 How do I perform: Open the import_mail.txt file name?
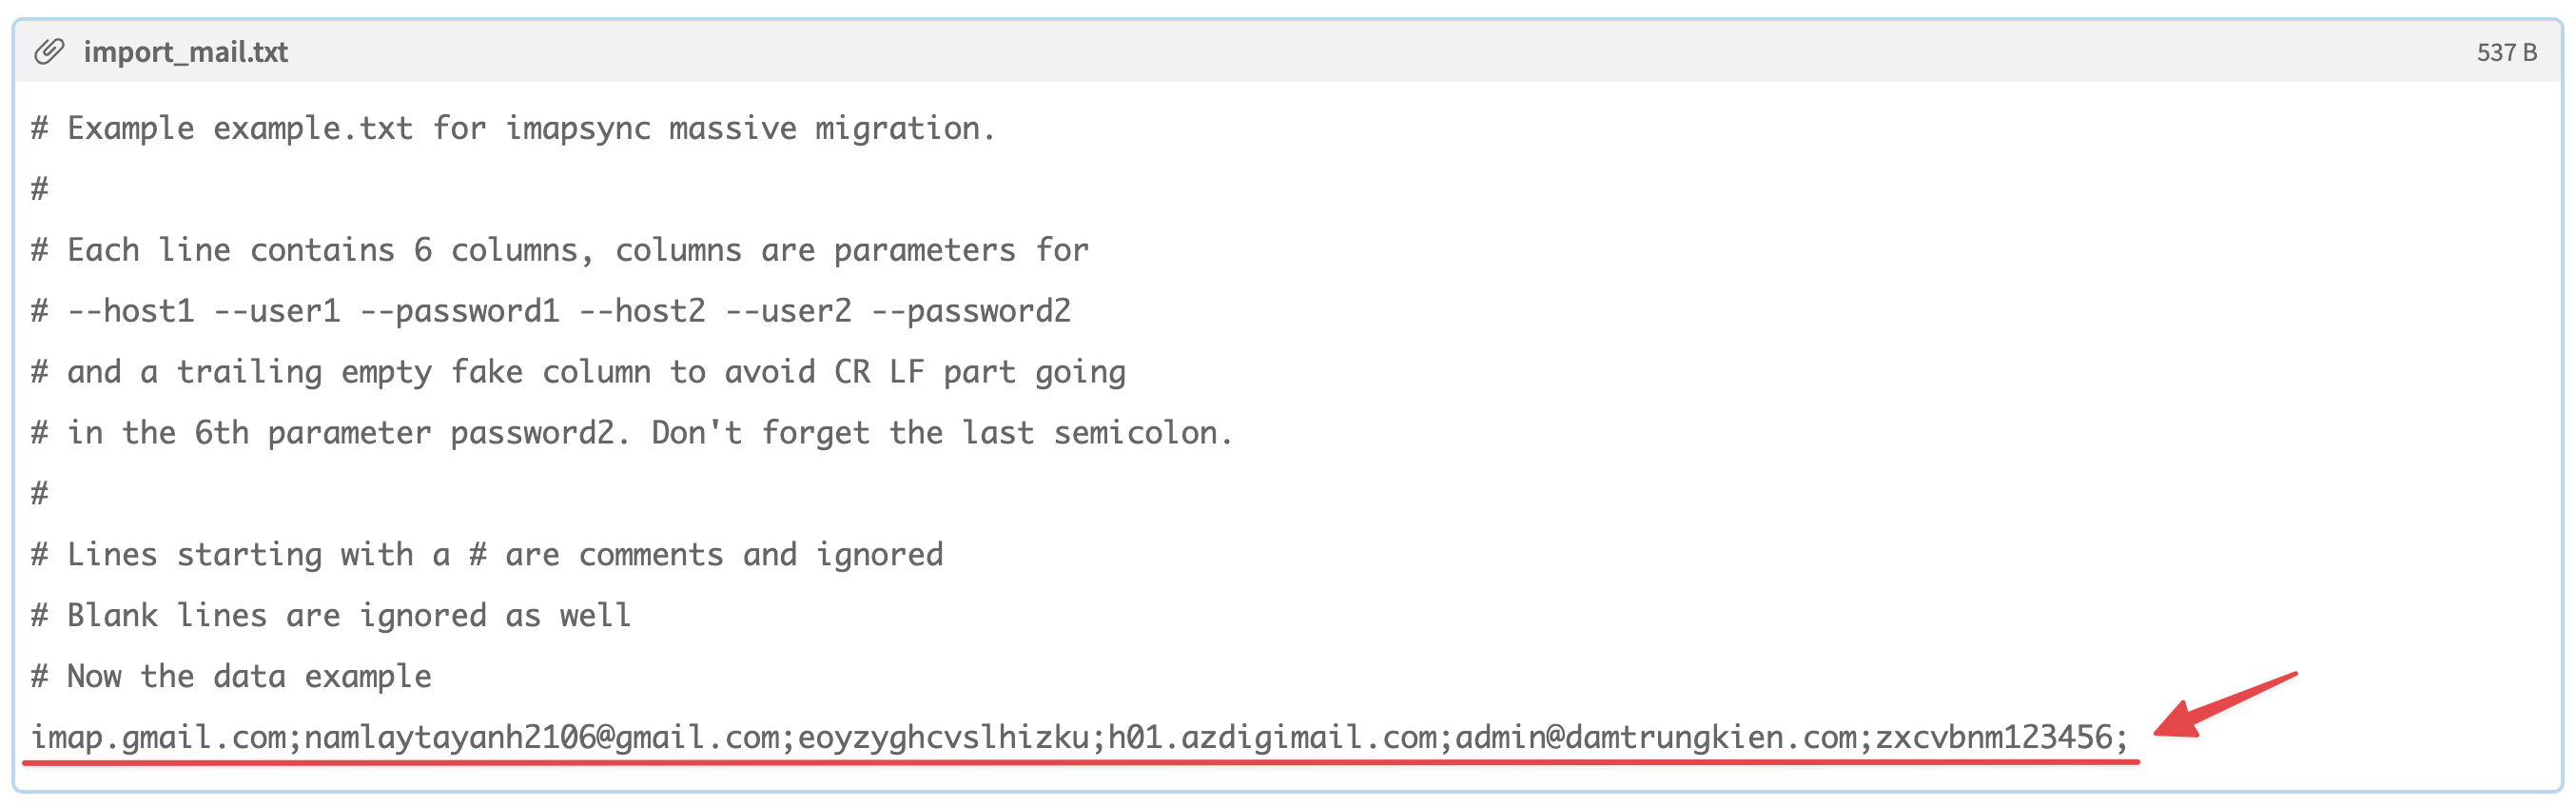click(x=185, y=52)
